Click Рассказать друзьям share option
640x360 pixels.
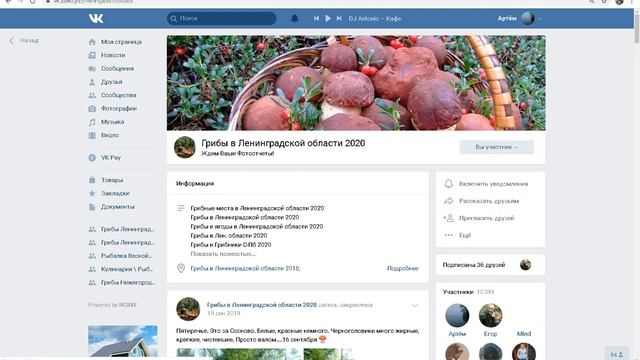pyautogui.click(x=489, y=201)
